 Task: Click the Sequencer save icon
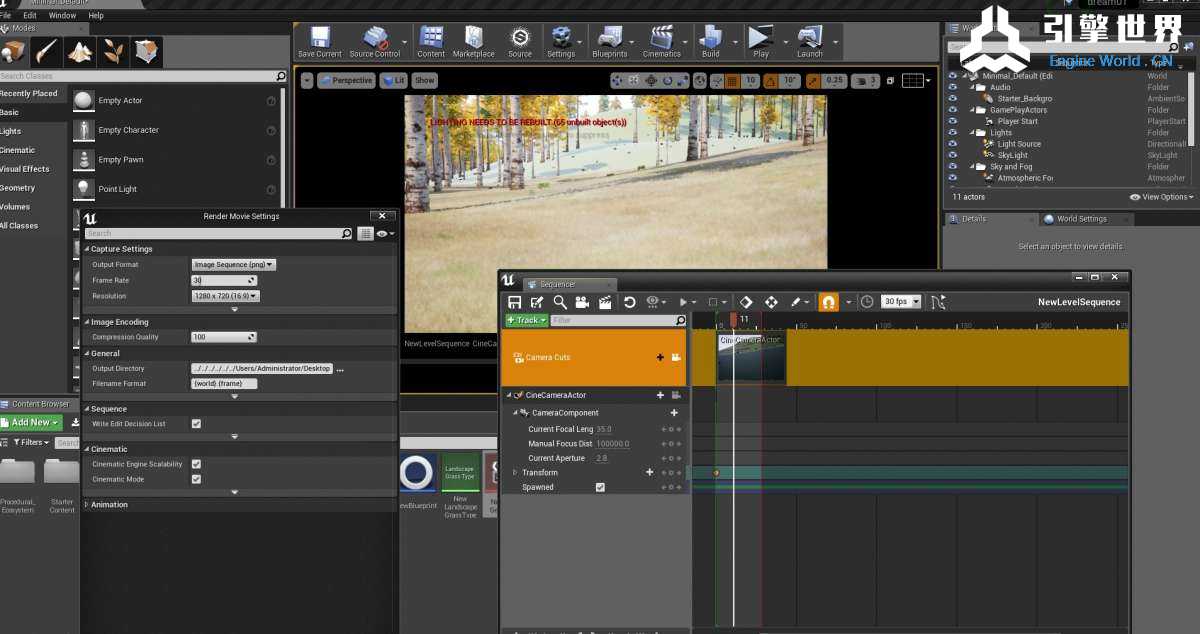pos(514,302)
